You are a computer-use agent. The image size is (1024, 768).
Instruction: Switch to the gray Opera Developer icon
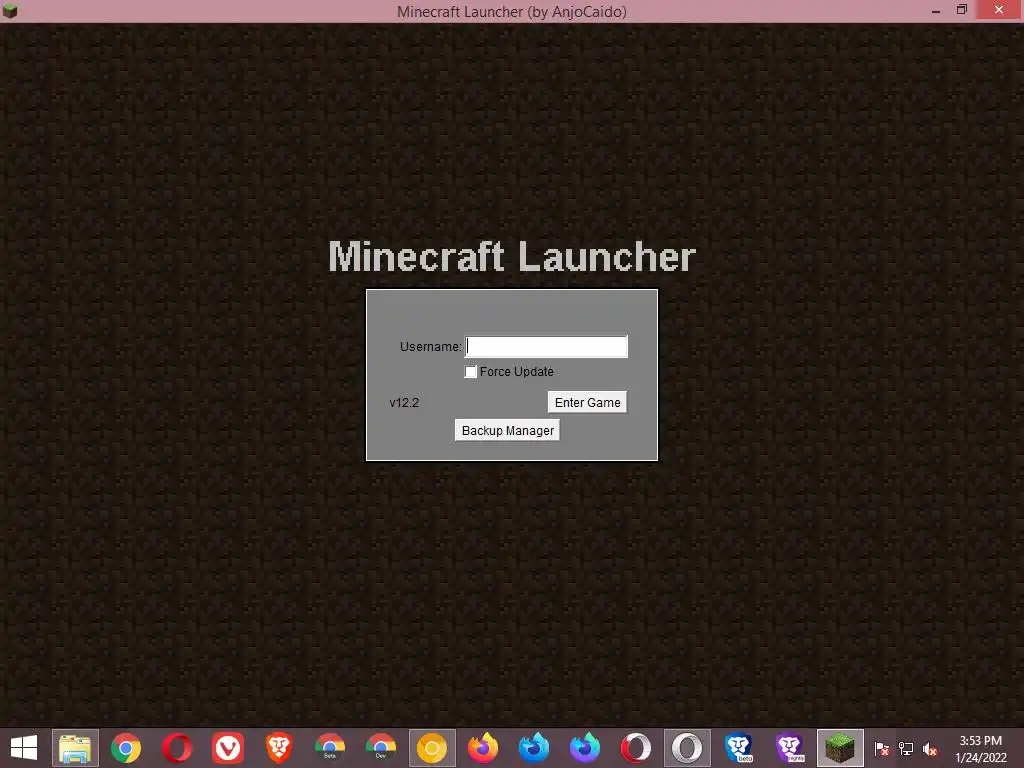[x=686, y=748]
